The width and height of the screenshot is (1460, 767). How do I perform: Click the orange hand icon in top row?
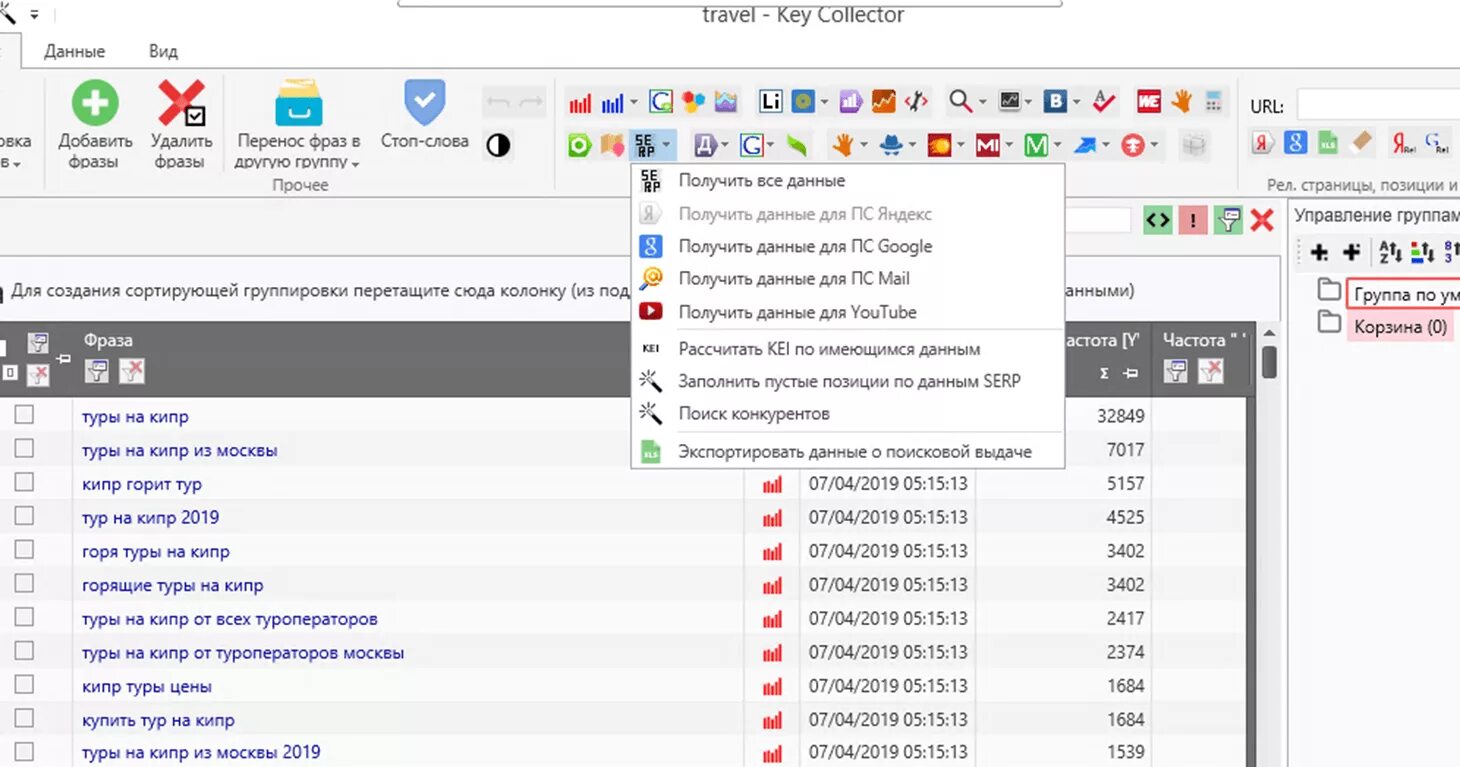point(1181,101)
